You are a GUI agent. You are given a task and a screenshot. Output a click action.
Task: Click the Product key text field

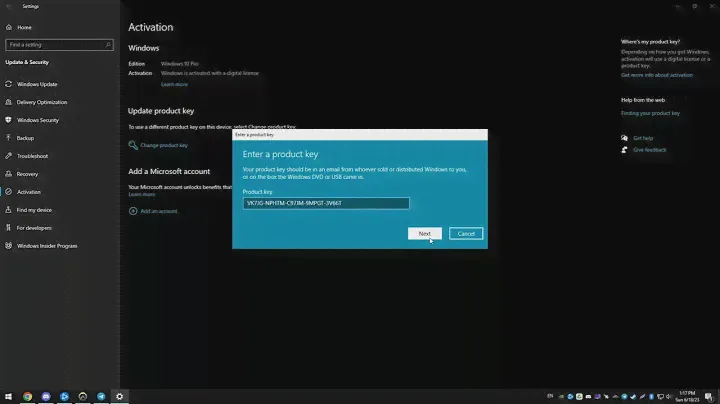pos(326,203)
